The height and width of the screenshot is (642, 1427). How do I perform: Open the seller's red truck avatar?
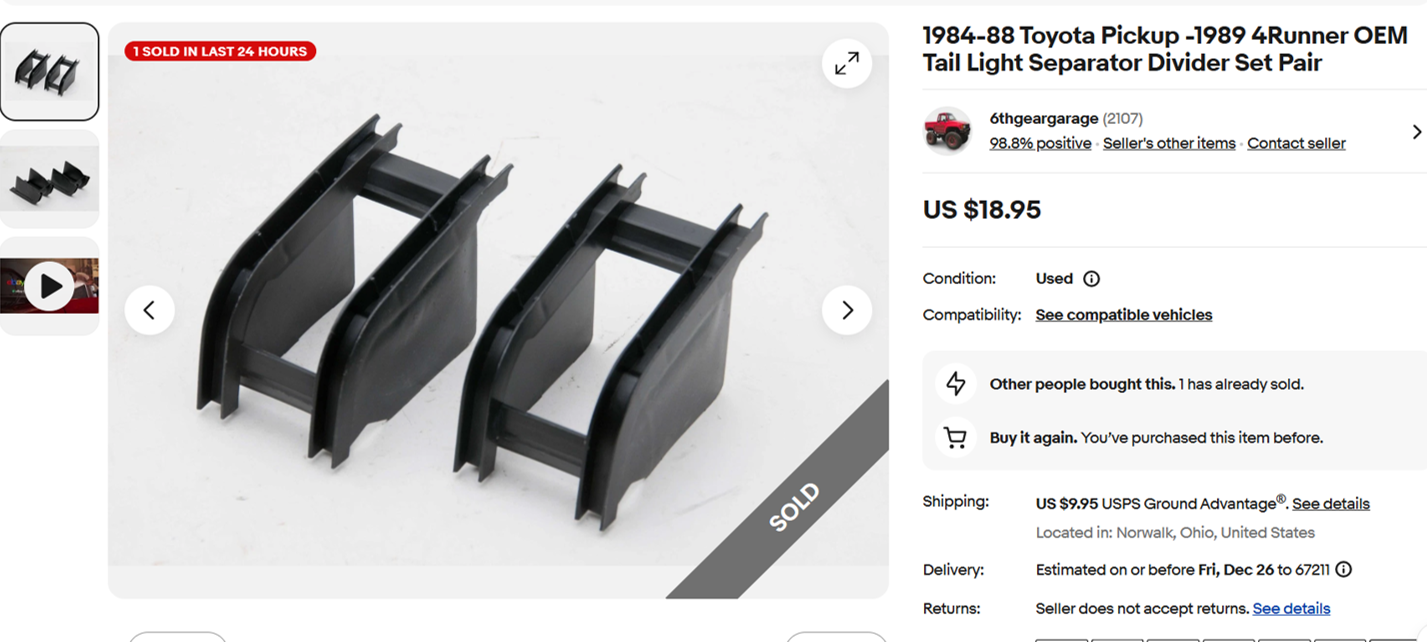947,131
